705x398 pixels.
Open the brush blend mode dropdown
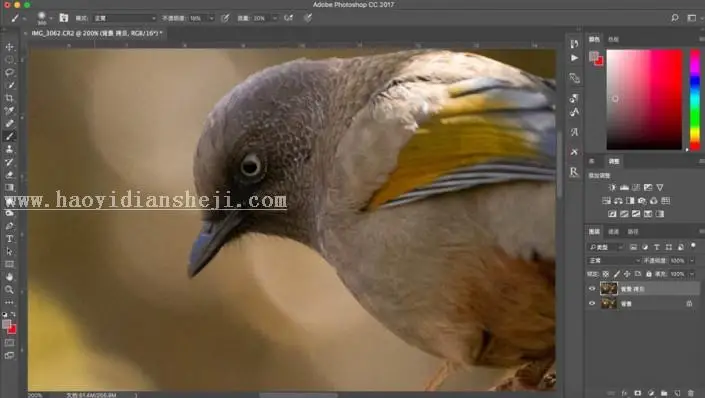click(125, 18)
